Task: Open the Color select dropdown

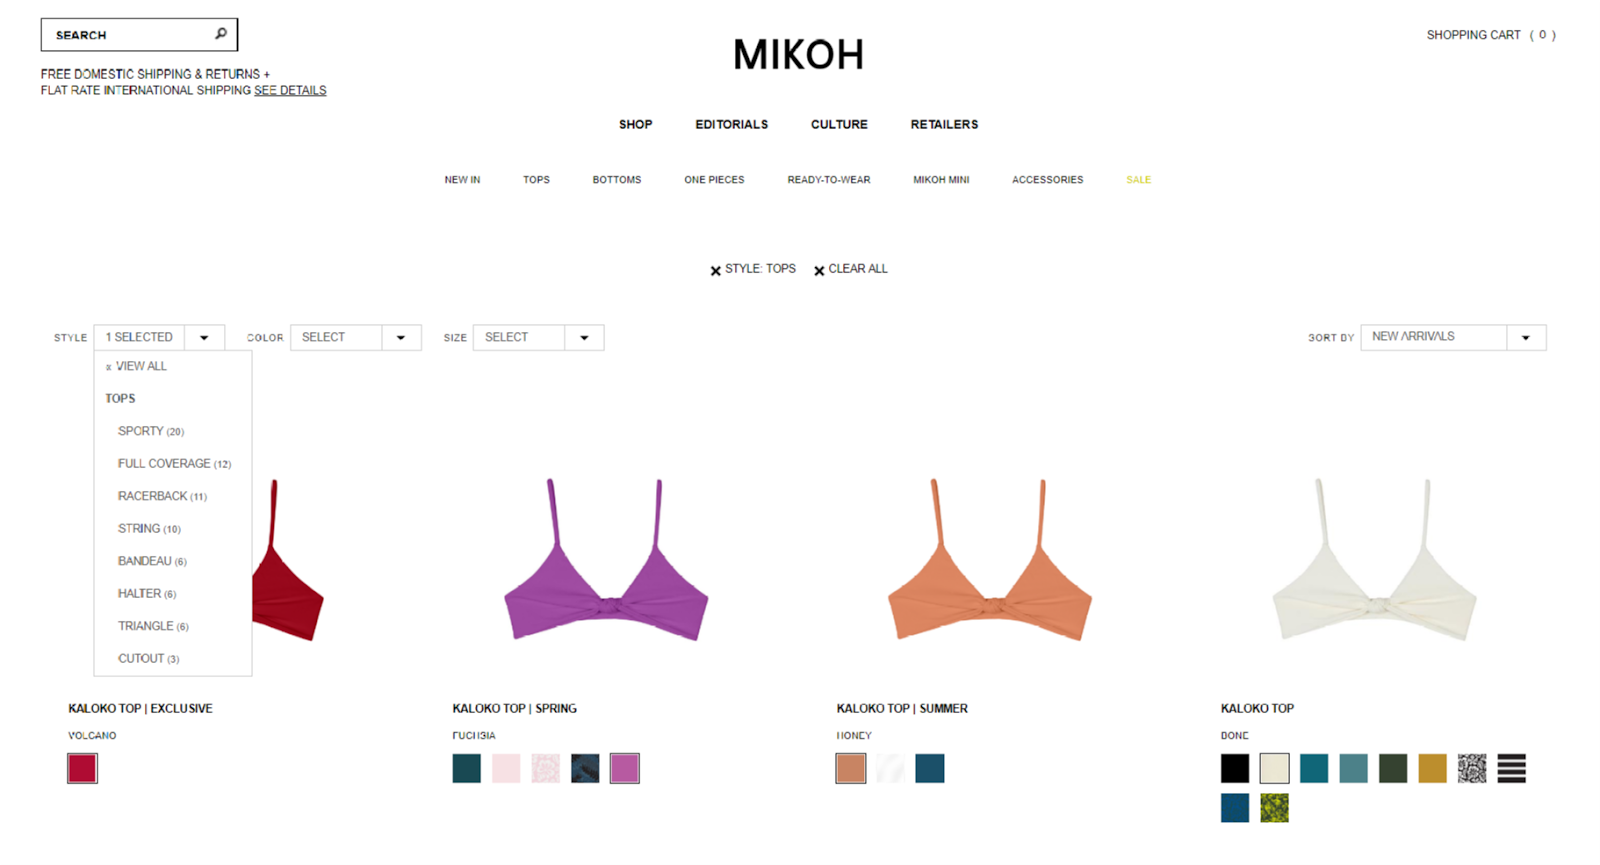Action: 356,337
